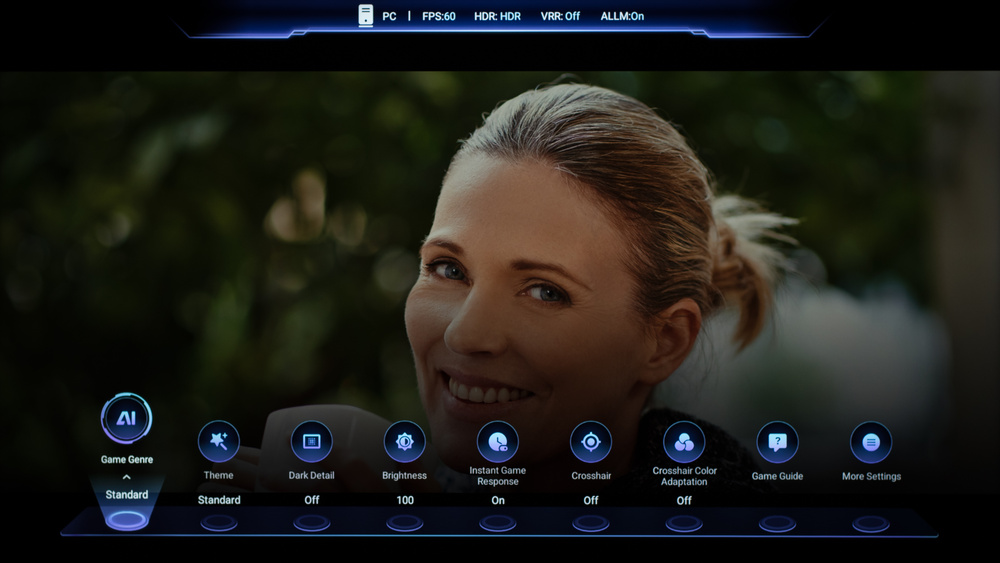Click the HDR: HDR status item
1000x563 pixels.
tap(497, 17)
